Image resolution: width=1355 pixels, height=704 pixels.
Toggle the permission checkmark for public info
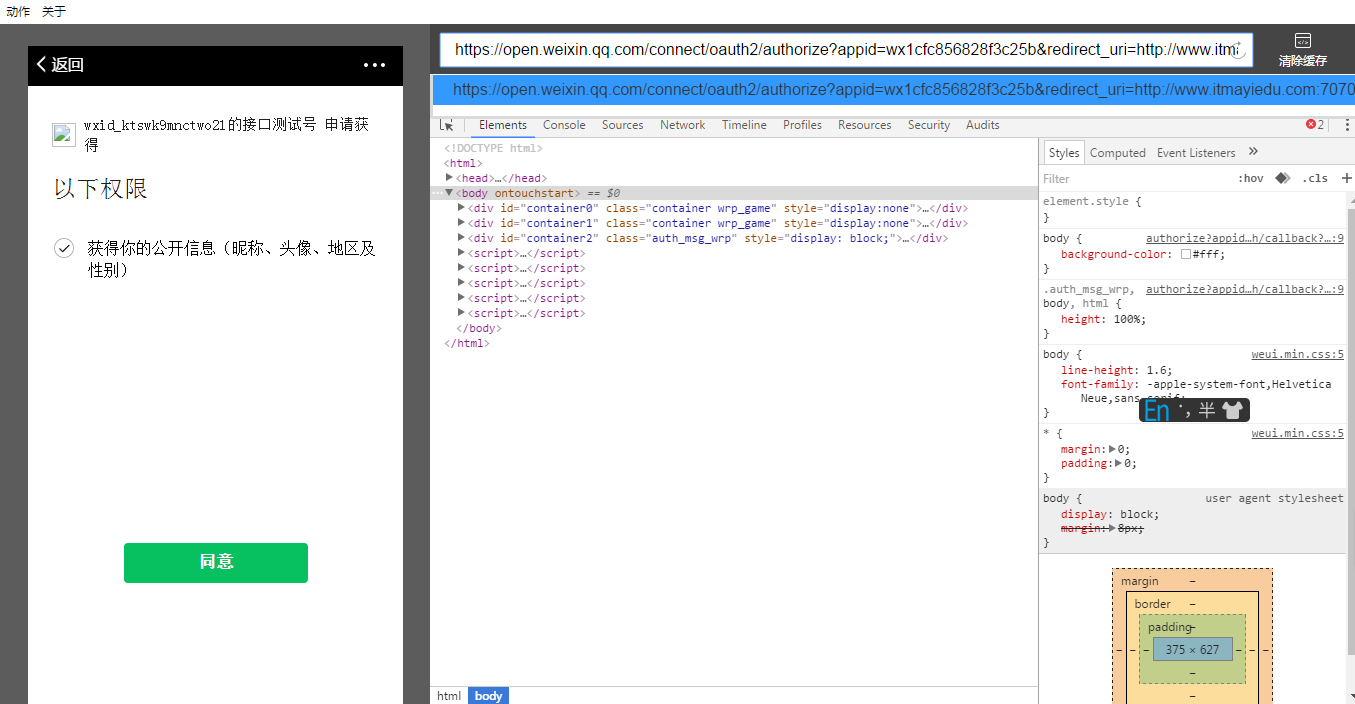[x=64, y=248]
